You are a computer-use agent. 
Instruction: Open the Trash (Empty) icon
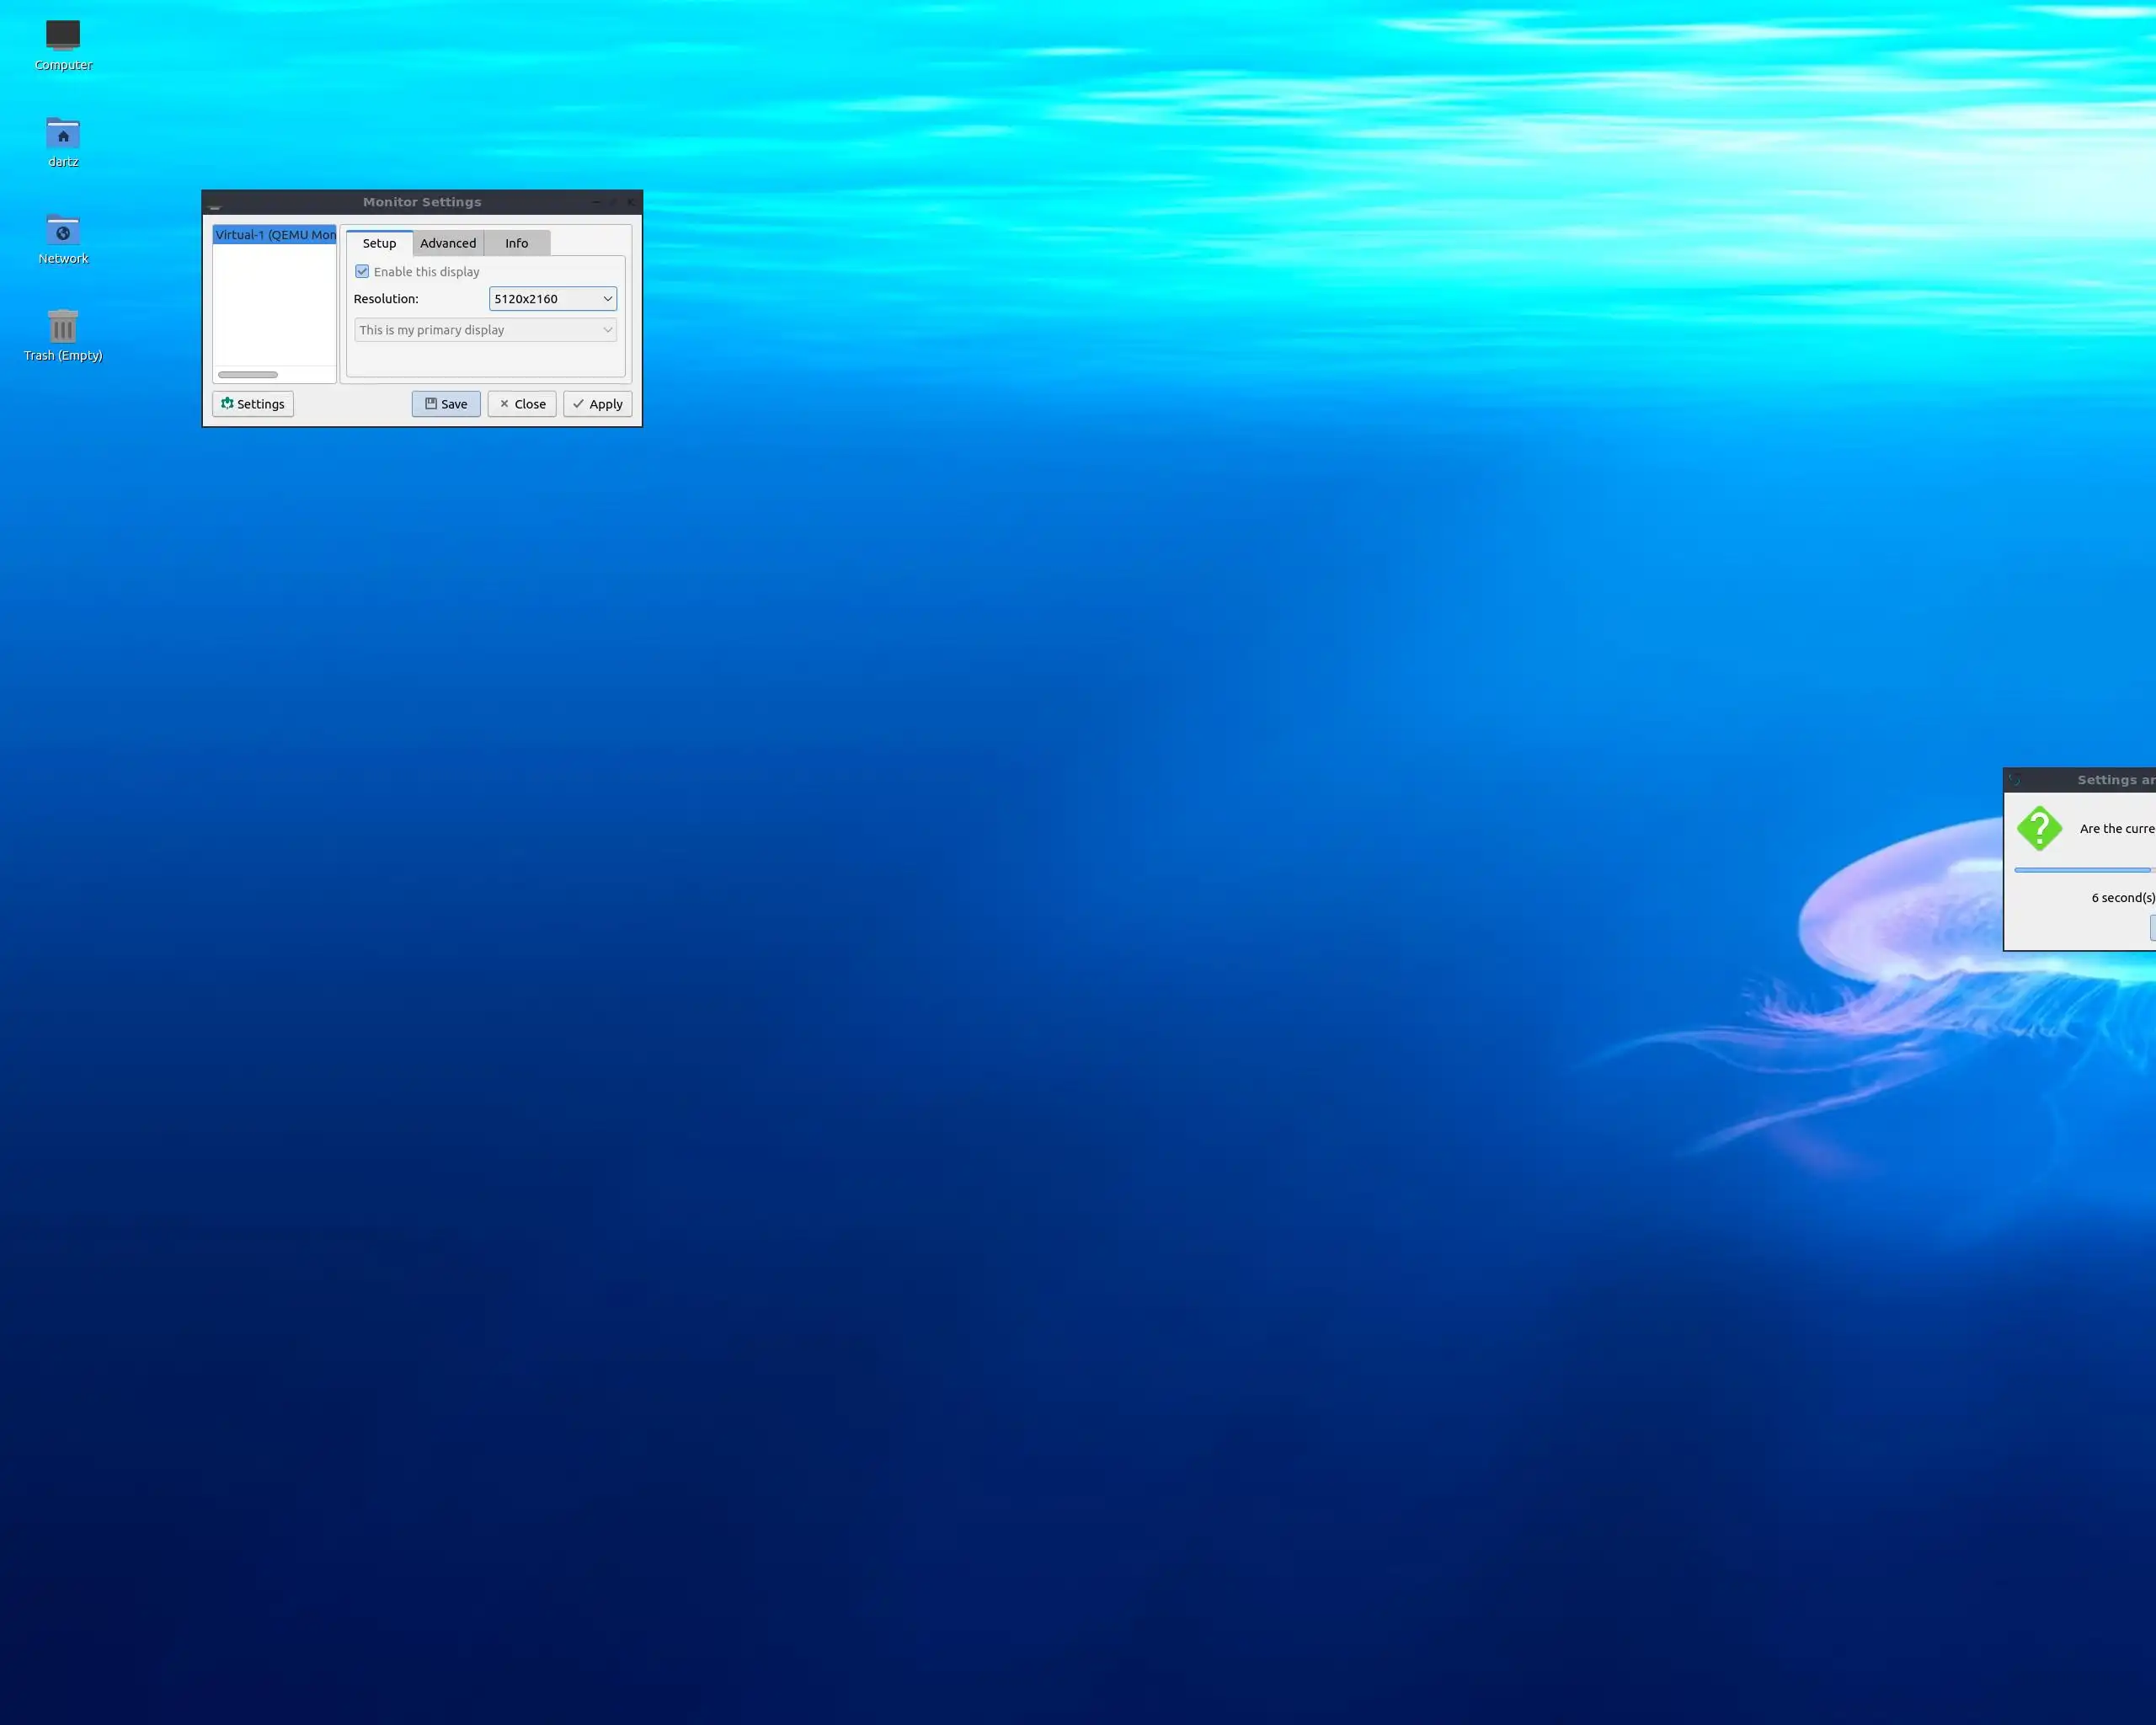coord(62,327)
